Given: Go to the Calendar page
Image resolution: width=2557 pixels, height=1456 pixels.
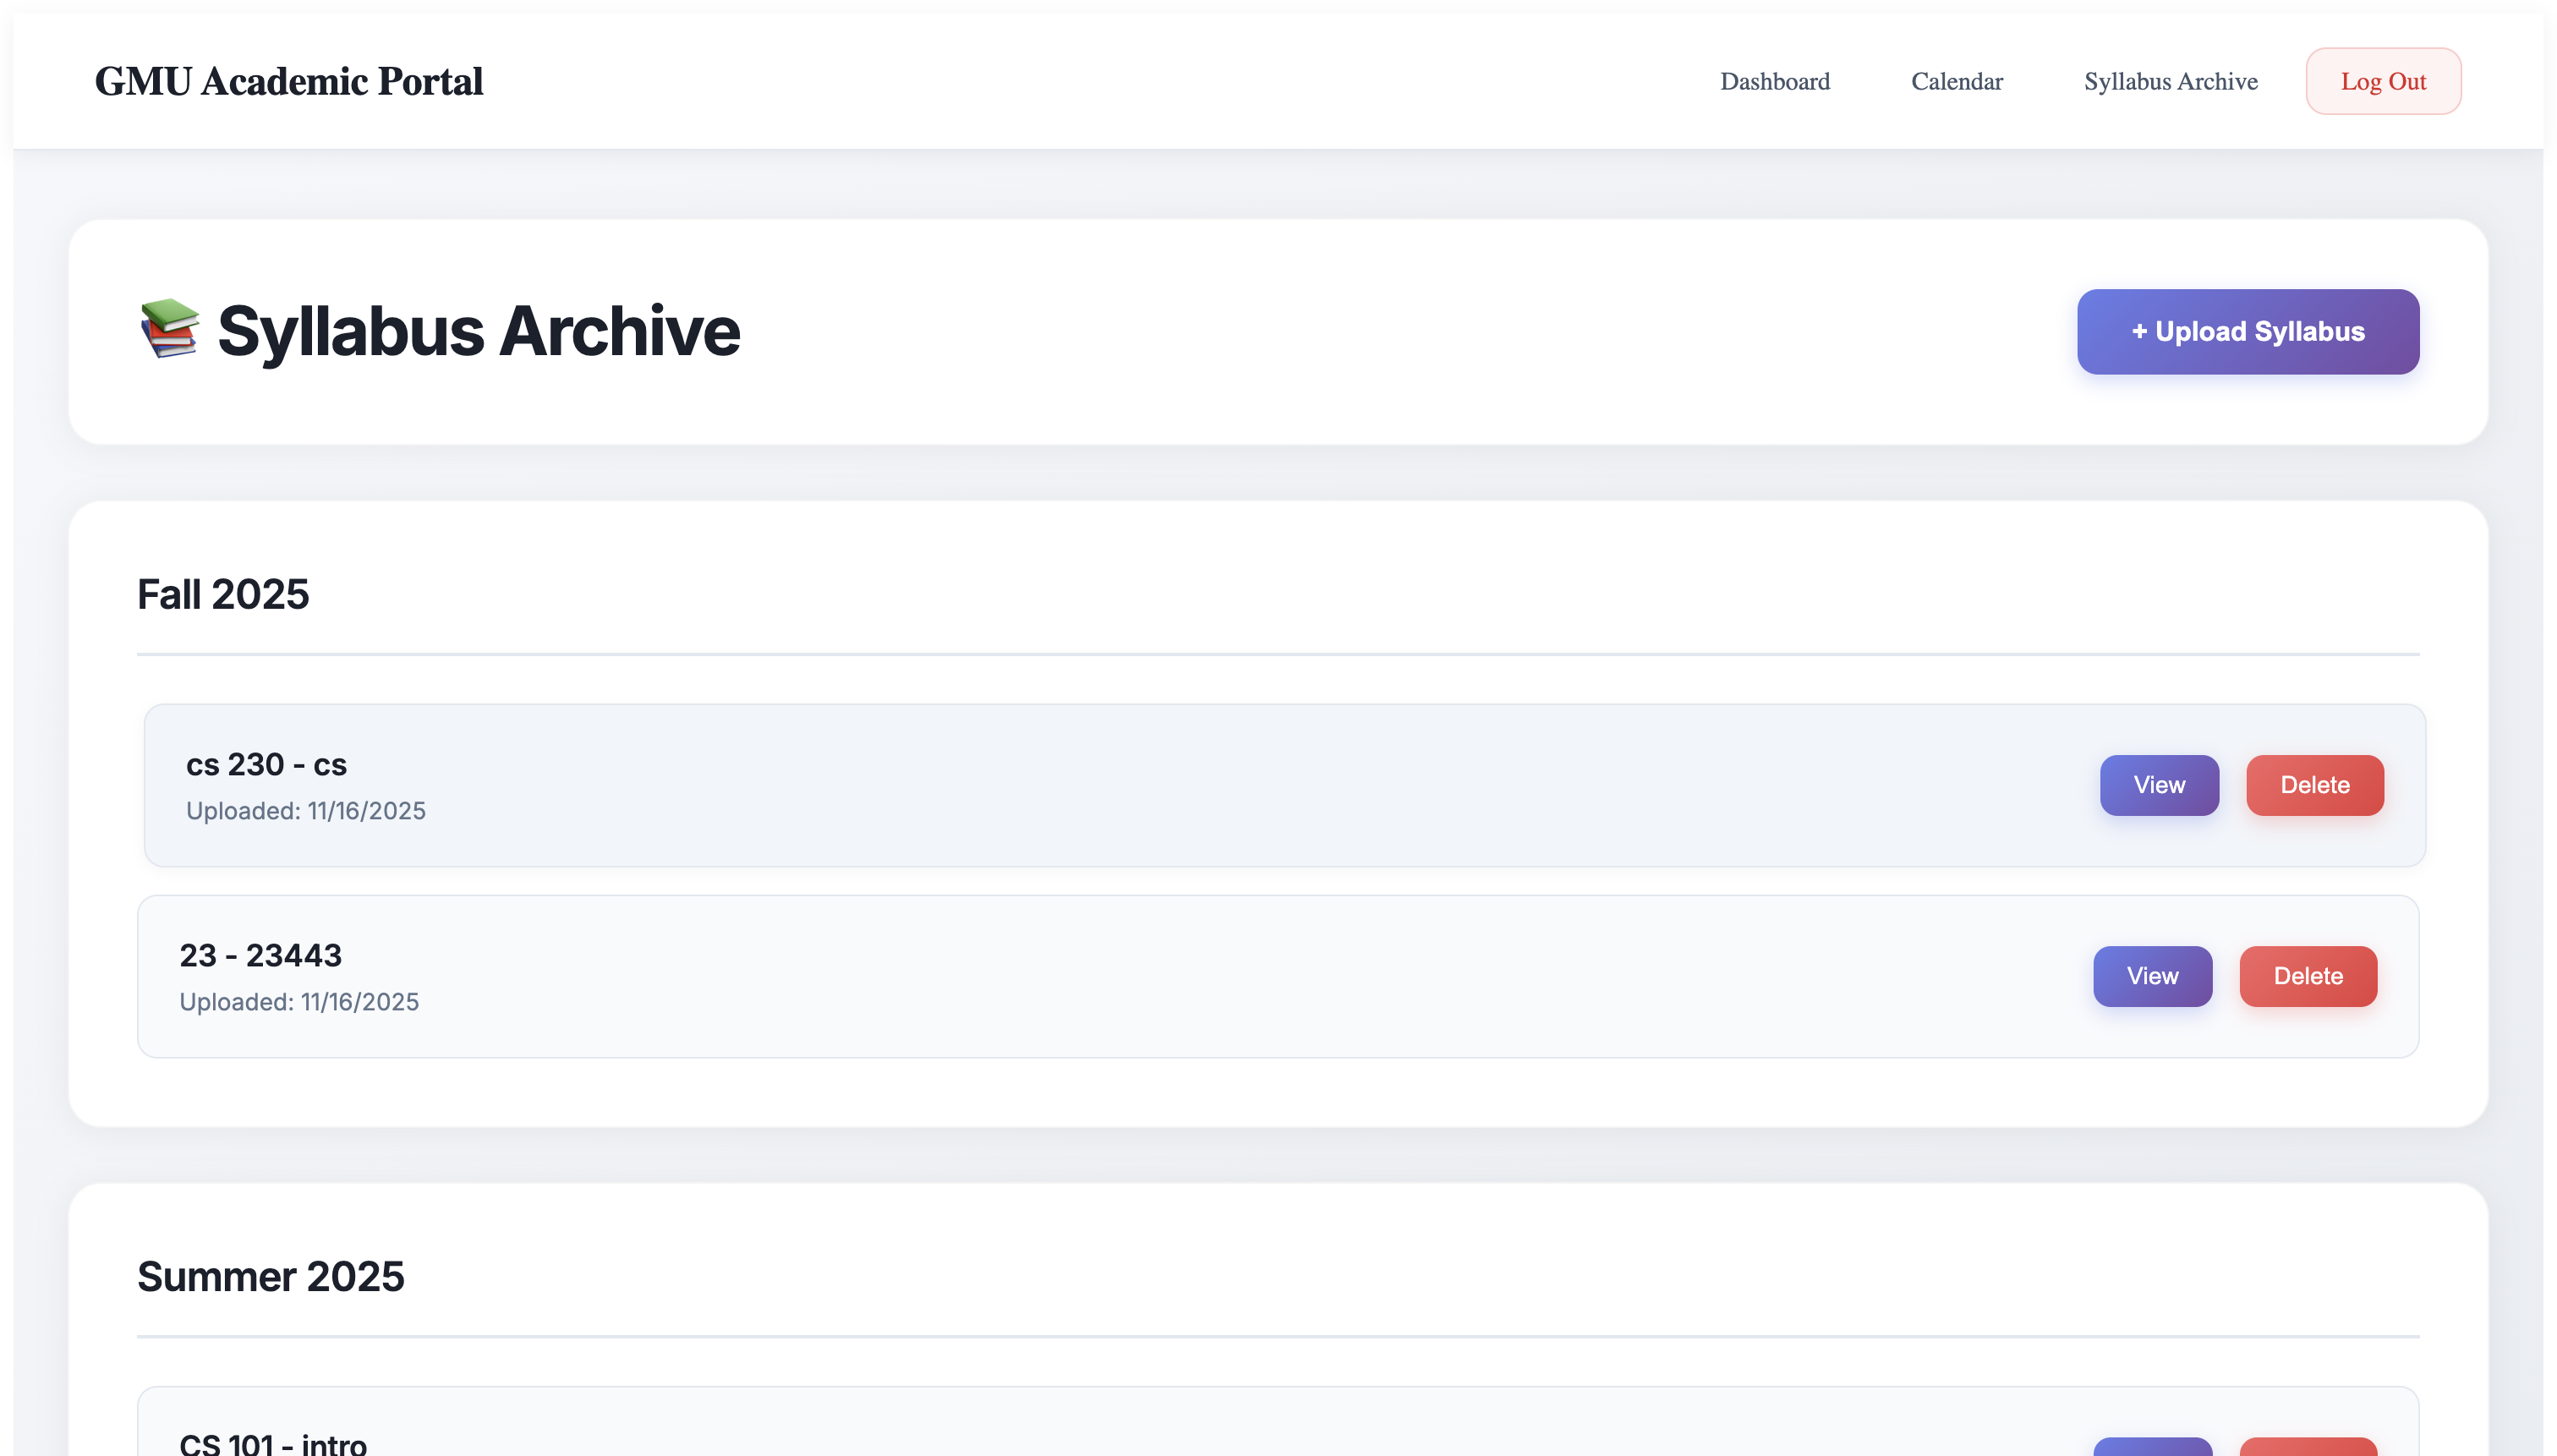Looking at the screenshot, I should point(1956,81).
